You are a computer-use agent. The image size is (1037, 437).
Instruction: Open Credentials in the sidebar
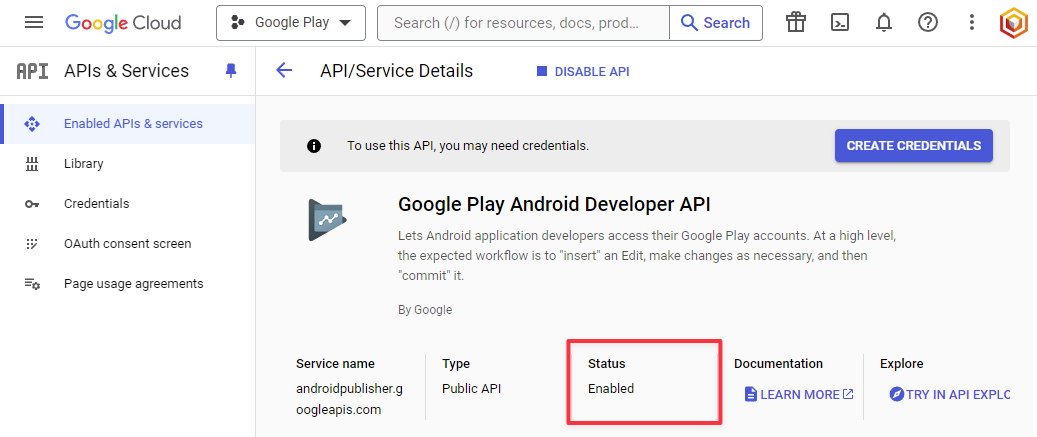click(96, 204)
